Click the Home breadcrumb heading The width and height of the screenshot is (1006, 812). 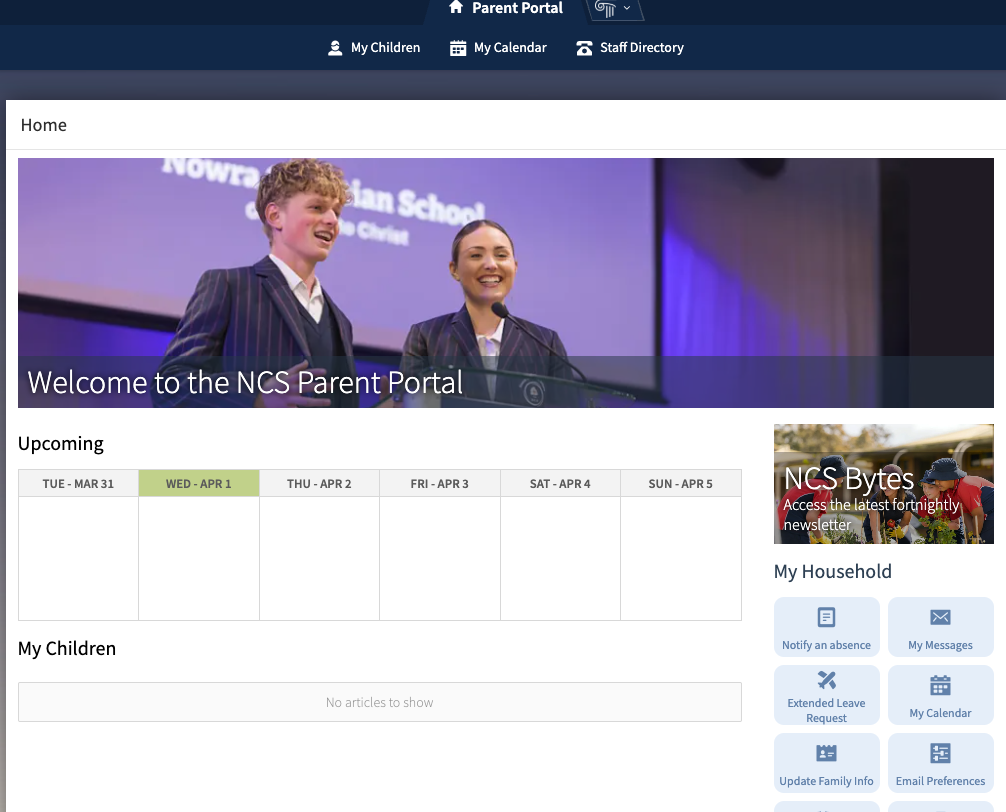(44, 125)
